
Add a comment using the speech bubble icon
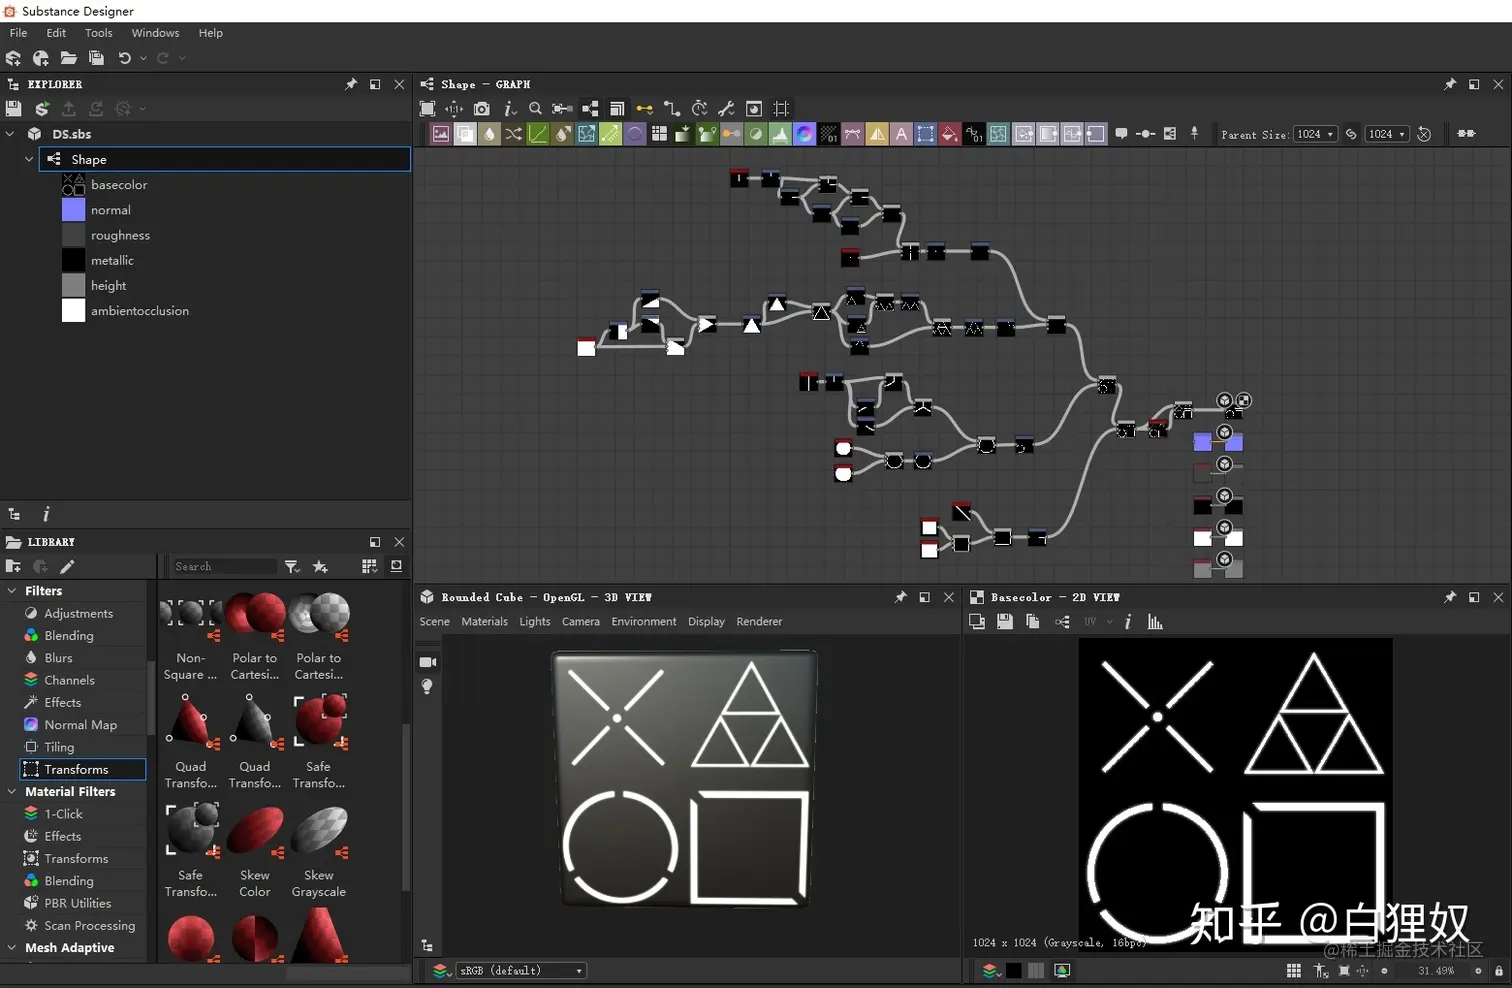click(1121, 134)
